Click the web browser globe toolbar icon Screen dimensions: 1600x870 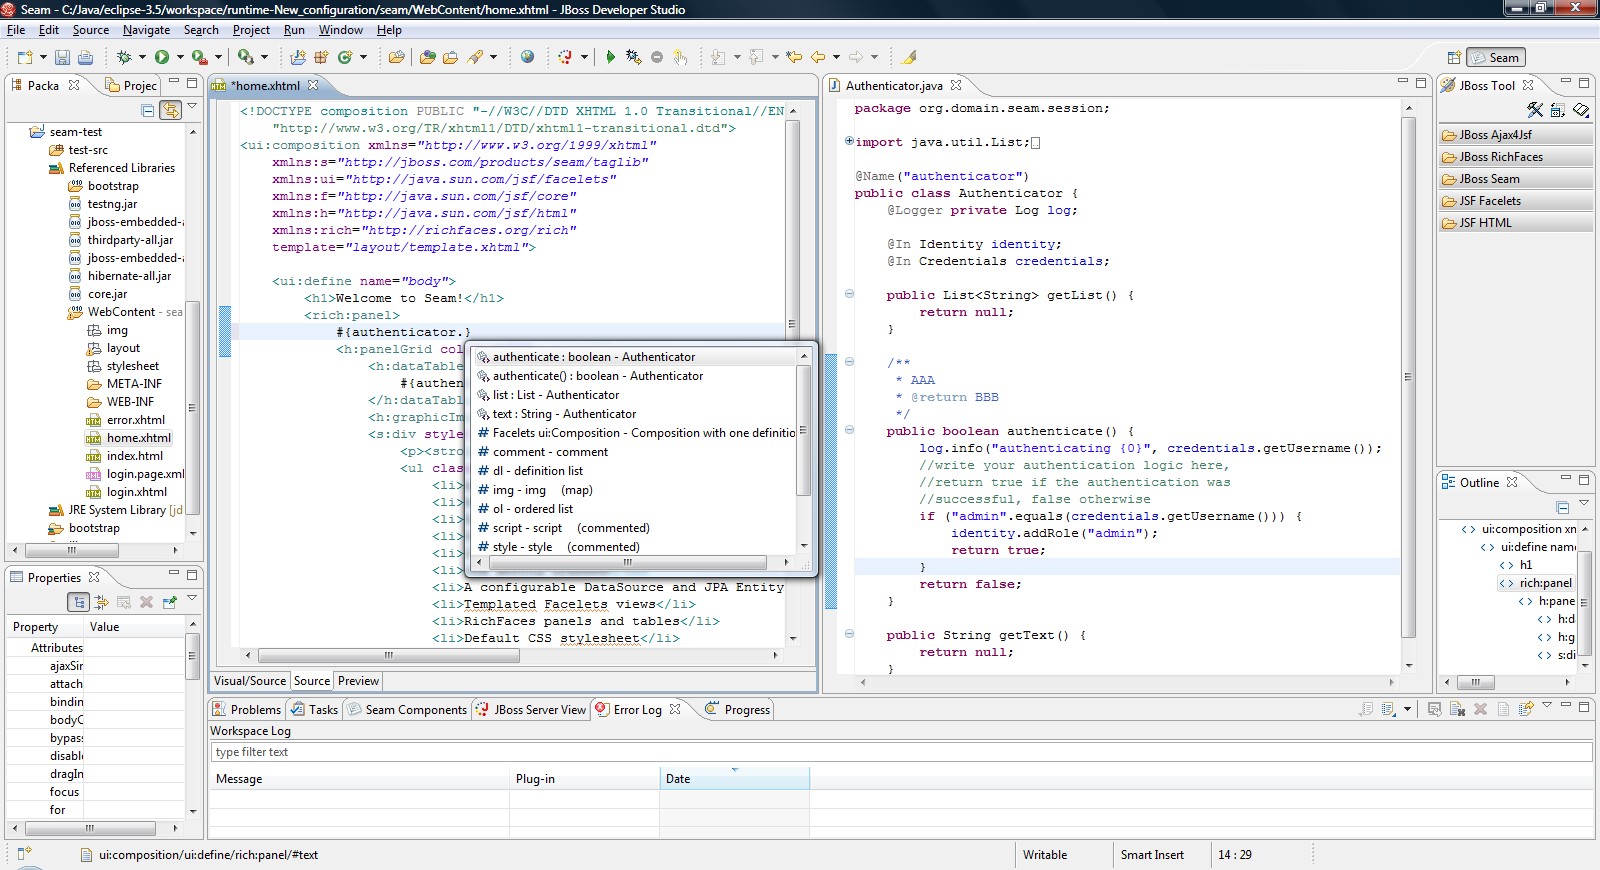pos(528,58)
